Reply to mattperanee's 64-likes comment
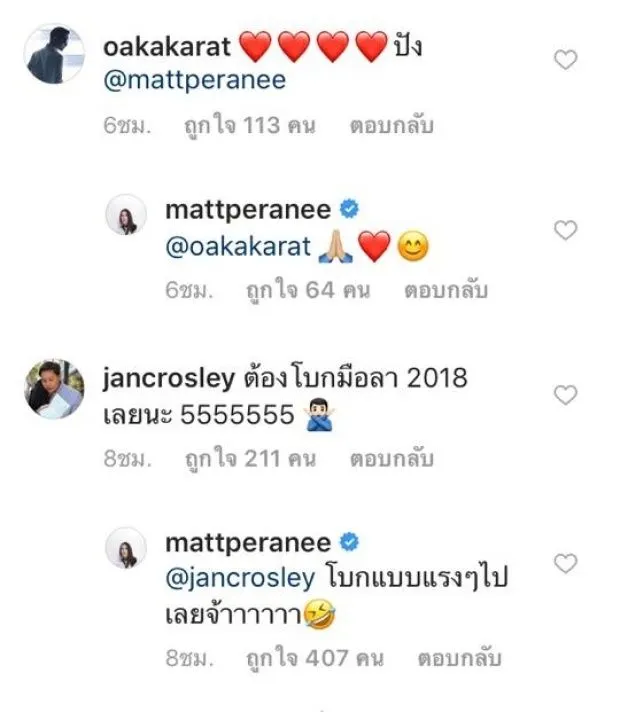The height and width of the screenshot is (712, 620). click(x=446, y=290)
